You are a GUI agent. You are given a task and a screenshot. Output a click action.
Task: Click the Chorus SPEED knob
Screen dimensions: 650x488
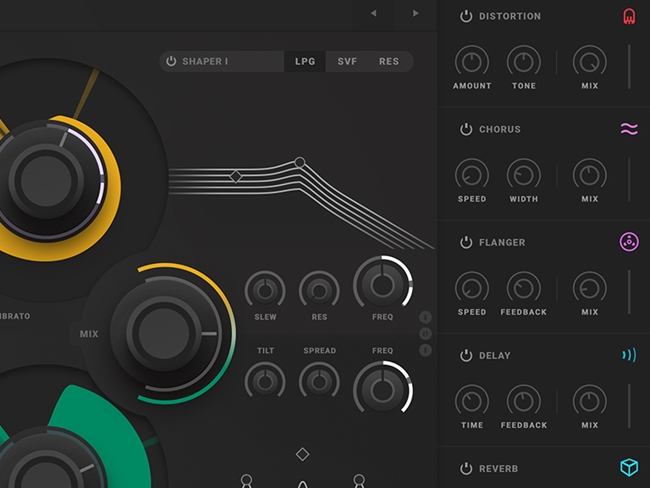click(x=472, y=175)
